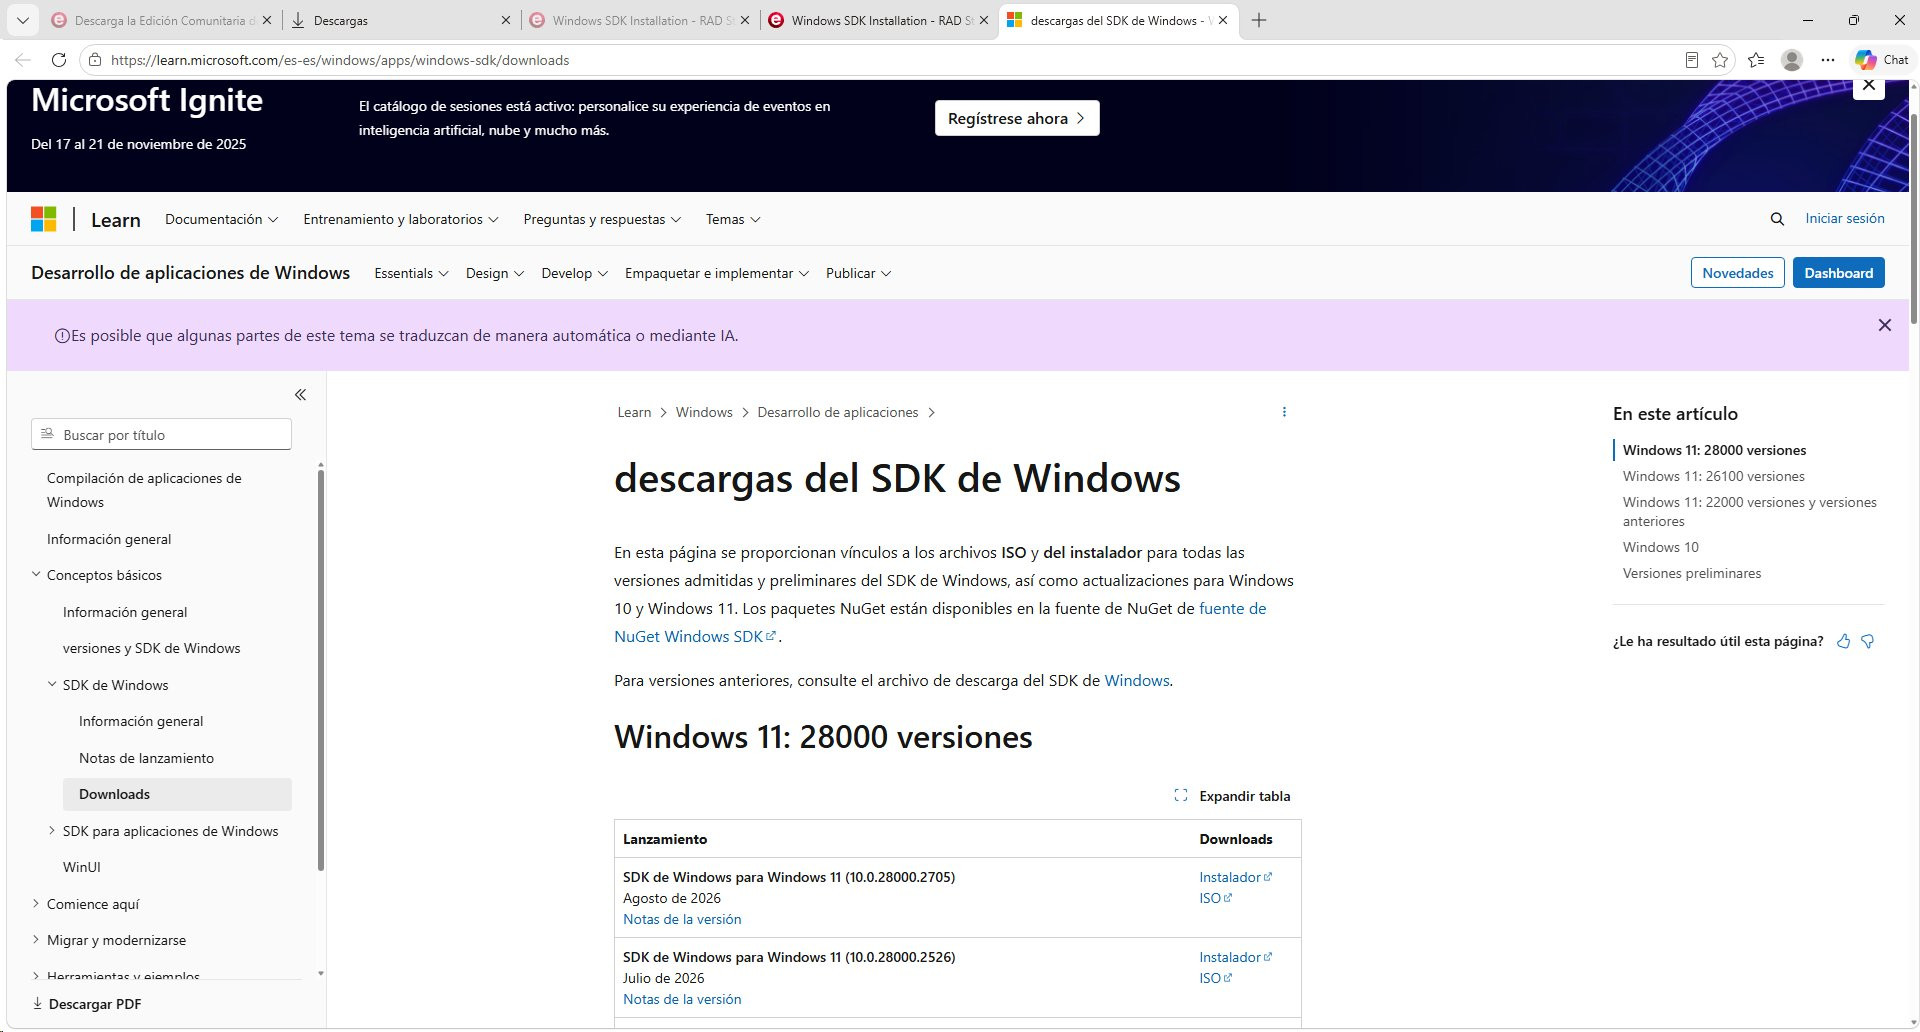Collapse the SDK de Windows tree node

(52, 685)
